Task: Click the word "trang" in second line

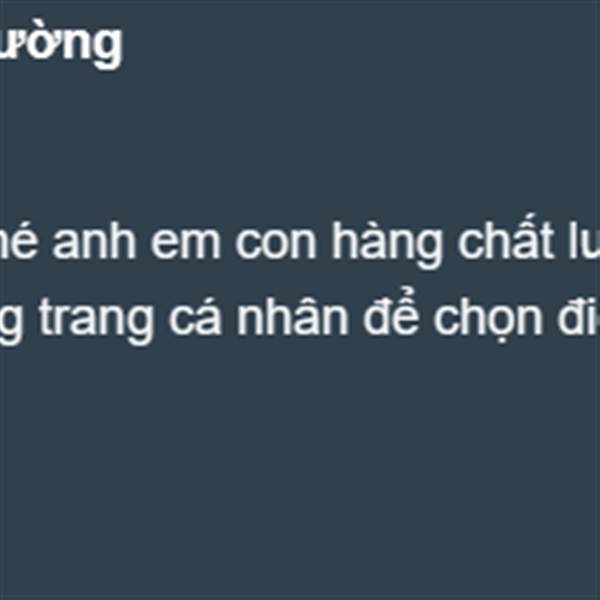Action: pyautogui.click(x=96, y=321)
